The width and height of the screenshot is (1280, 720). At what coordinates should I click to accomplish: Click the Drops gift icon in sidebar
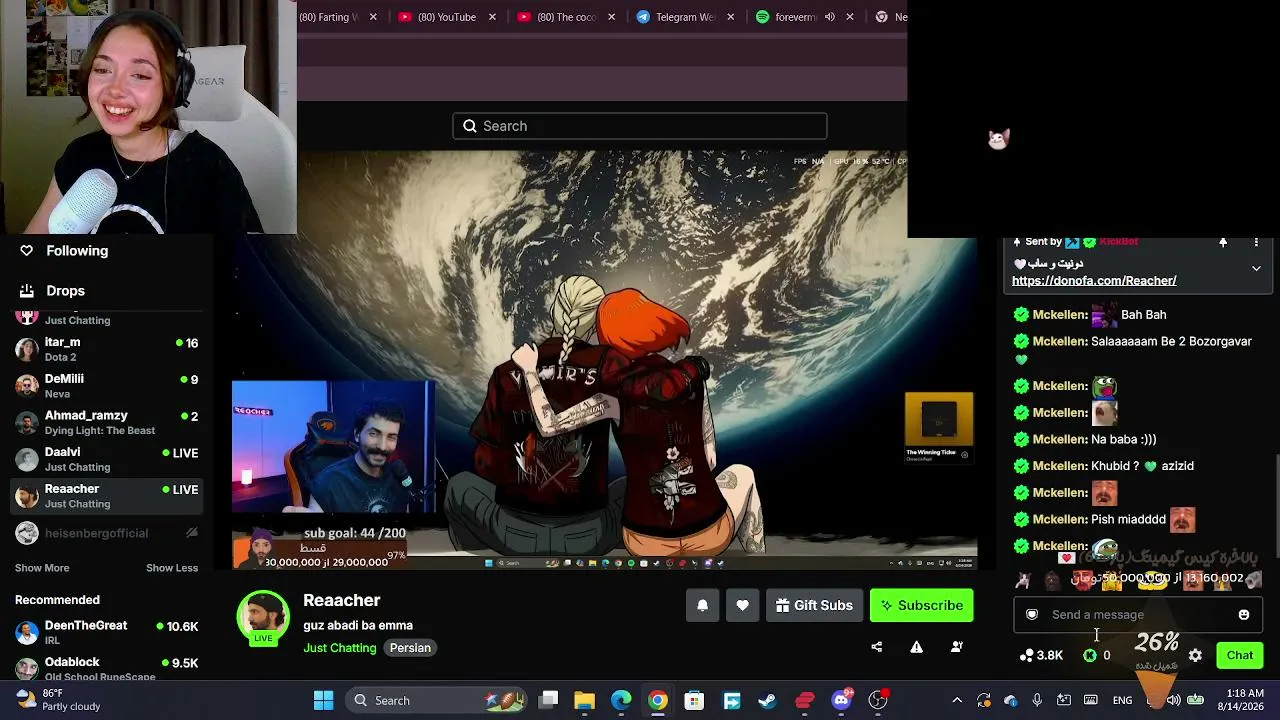coord(27,291)
